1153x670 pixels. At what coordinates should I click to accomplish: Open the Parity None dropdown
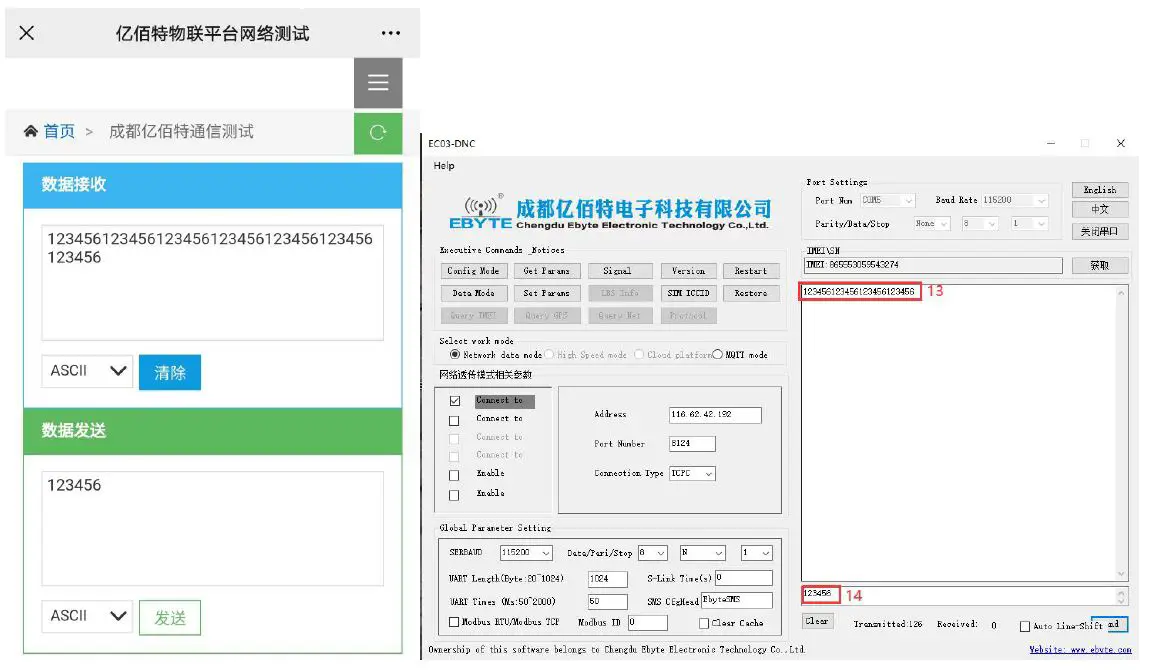pos(932,224)
